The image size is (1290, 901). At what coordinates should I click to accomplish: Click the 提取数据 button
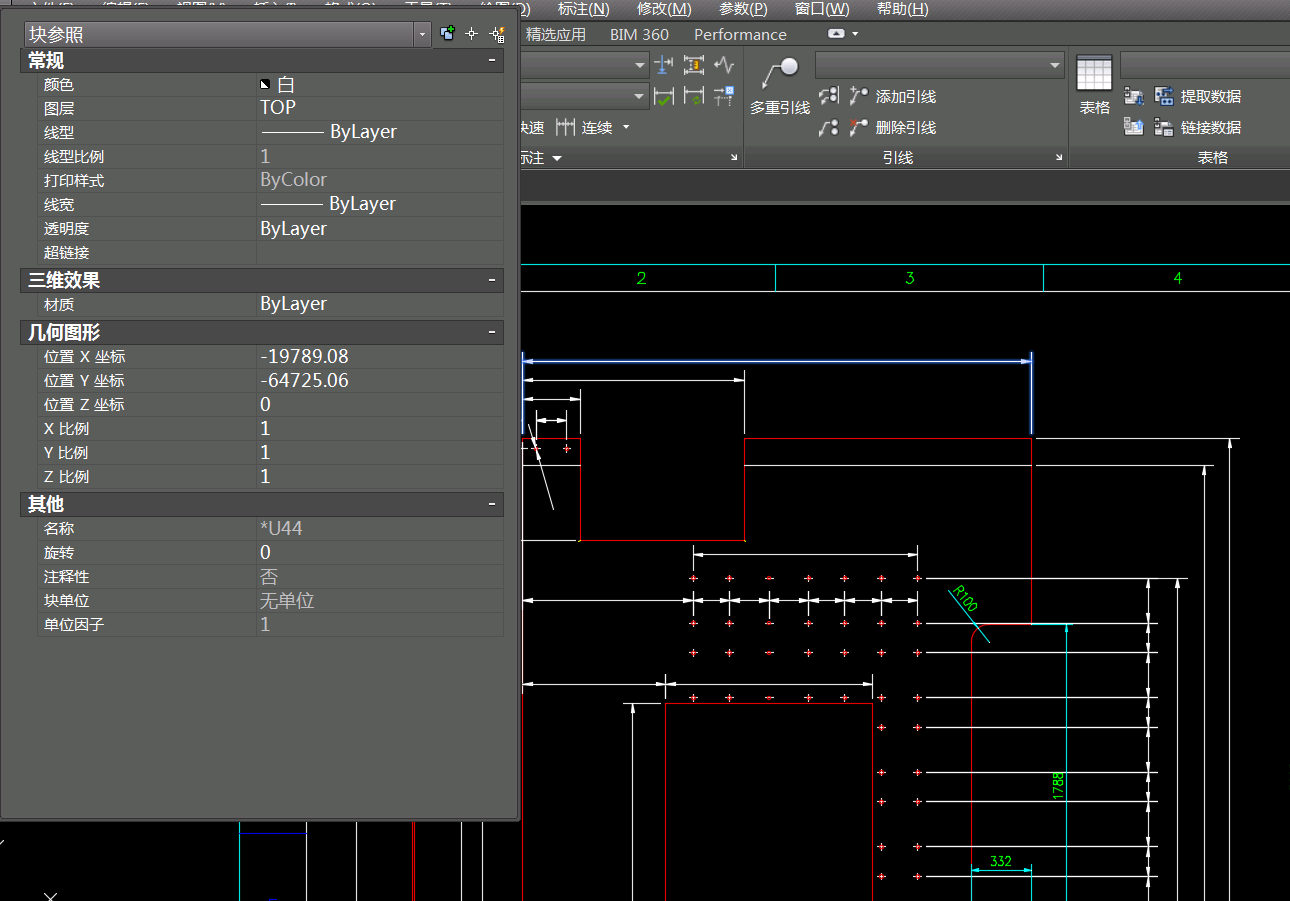(1198, 96)
